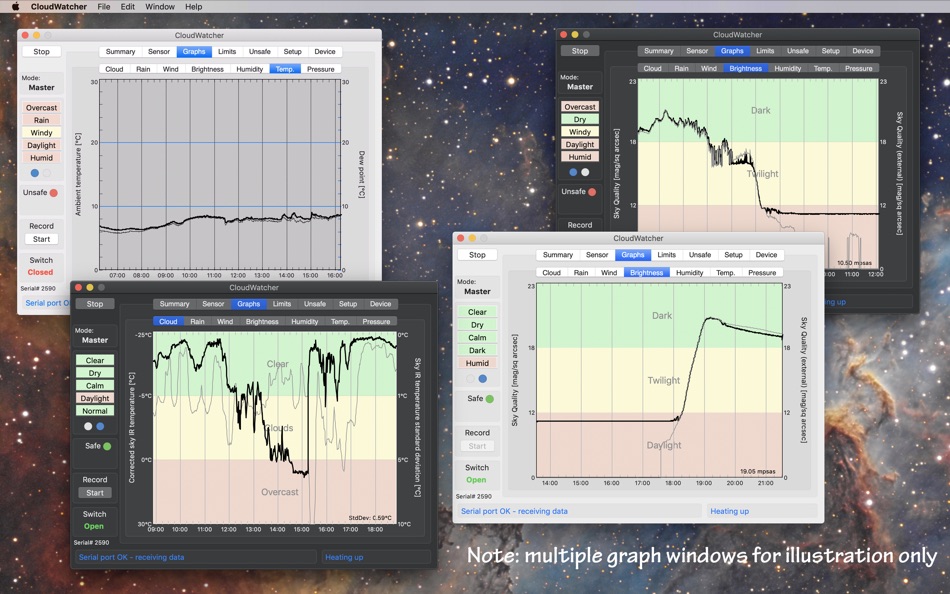Open Limits tab in the light Brightness window
The height and width of the screenshot is (594, 950).
click(x=666, y=255)
